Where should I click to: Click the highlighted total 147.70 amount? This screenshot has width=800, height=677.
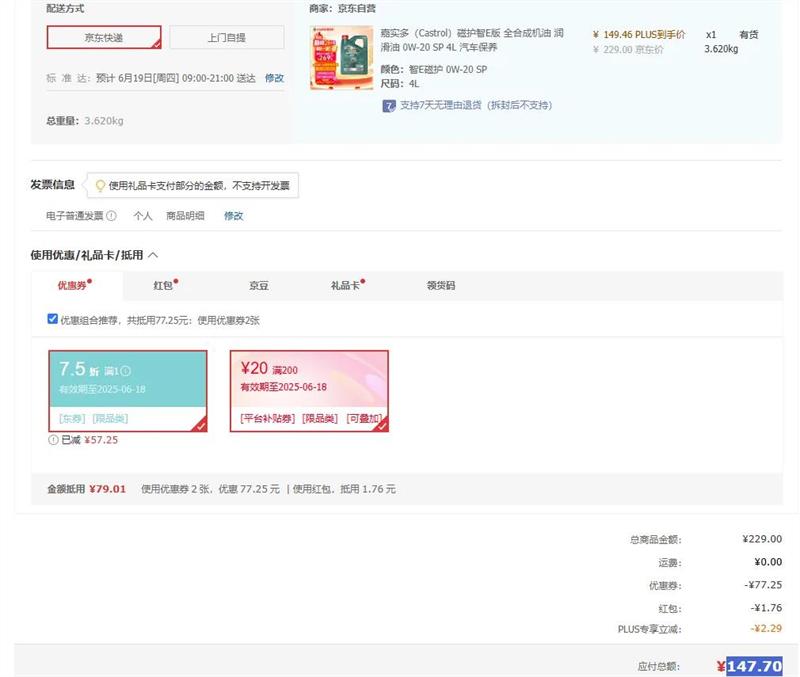(x=753, y=666)
